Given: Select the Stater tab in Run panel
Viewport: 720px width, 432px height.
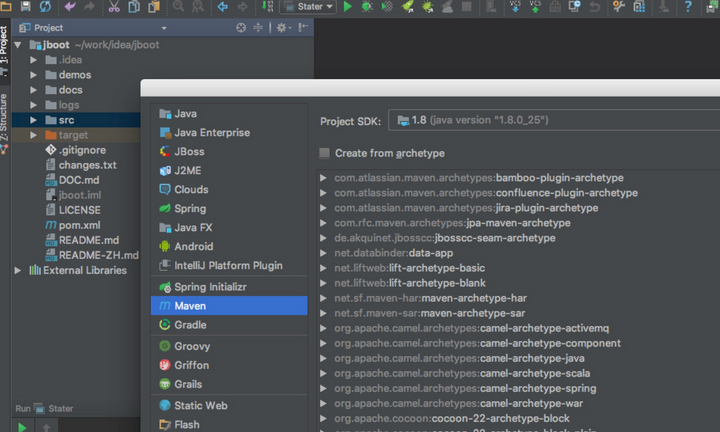Looking at the screenshot, I should coord(54,409).
